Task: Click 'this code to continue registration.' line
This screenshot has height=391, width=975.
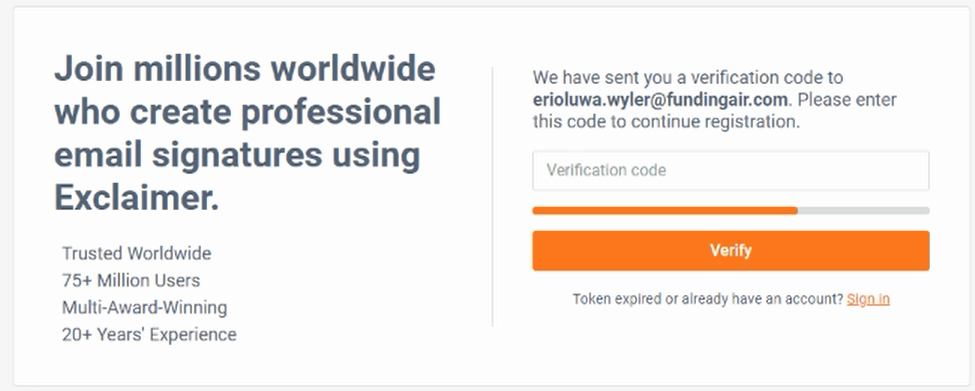Action: 666,122
